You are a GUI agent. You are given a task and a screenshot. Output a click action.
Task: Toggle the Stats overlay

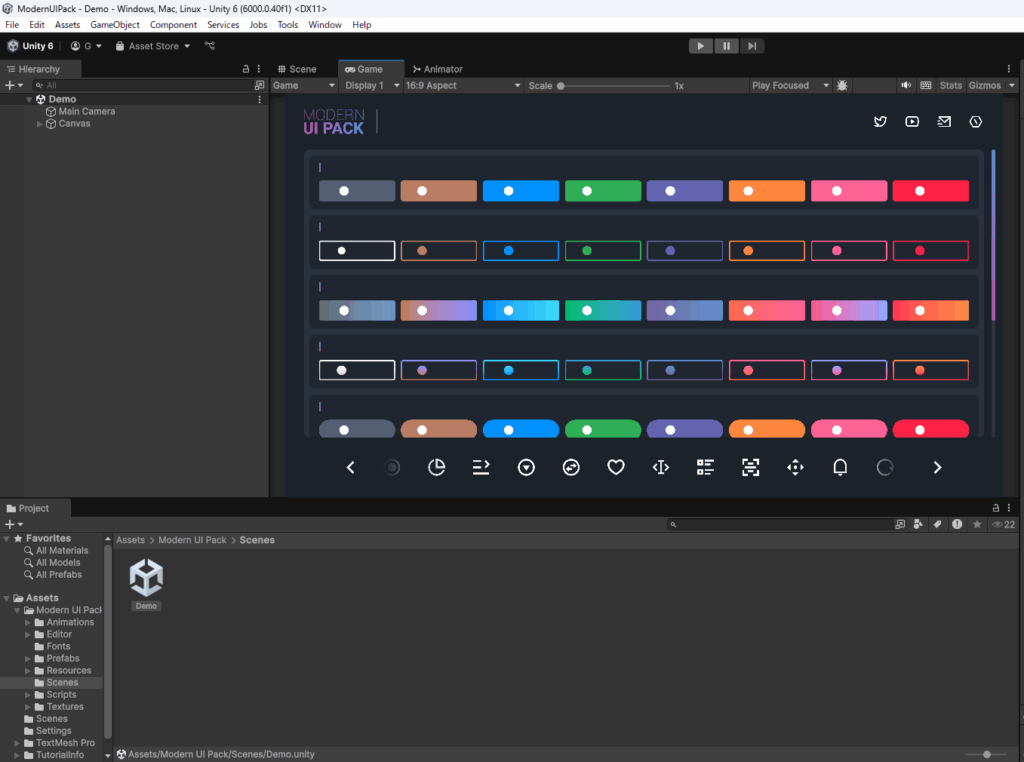950,86
